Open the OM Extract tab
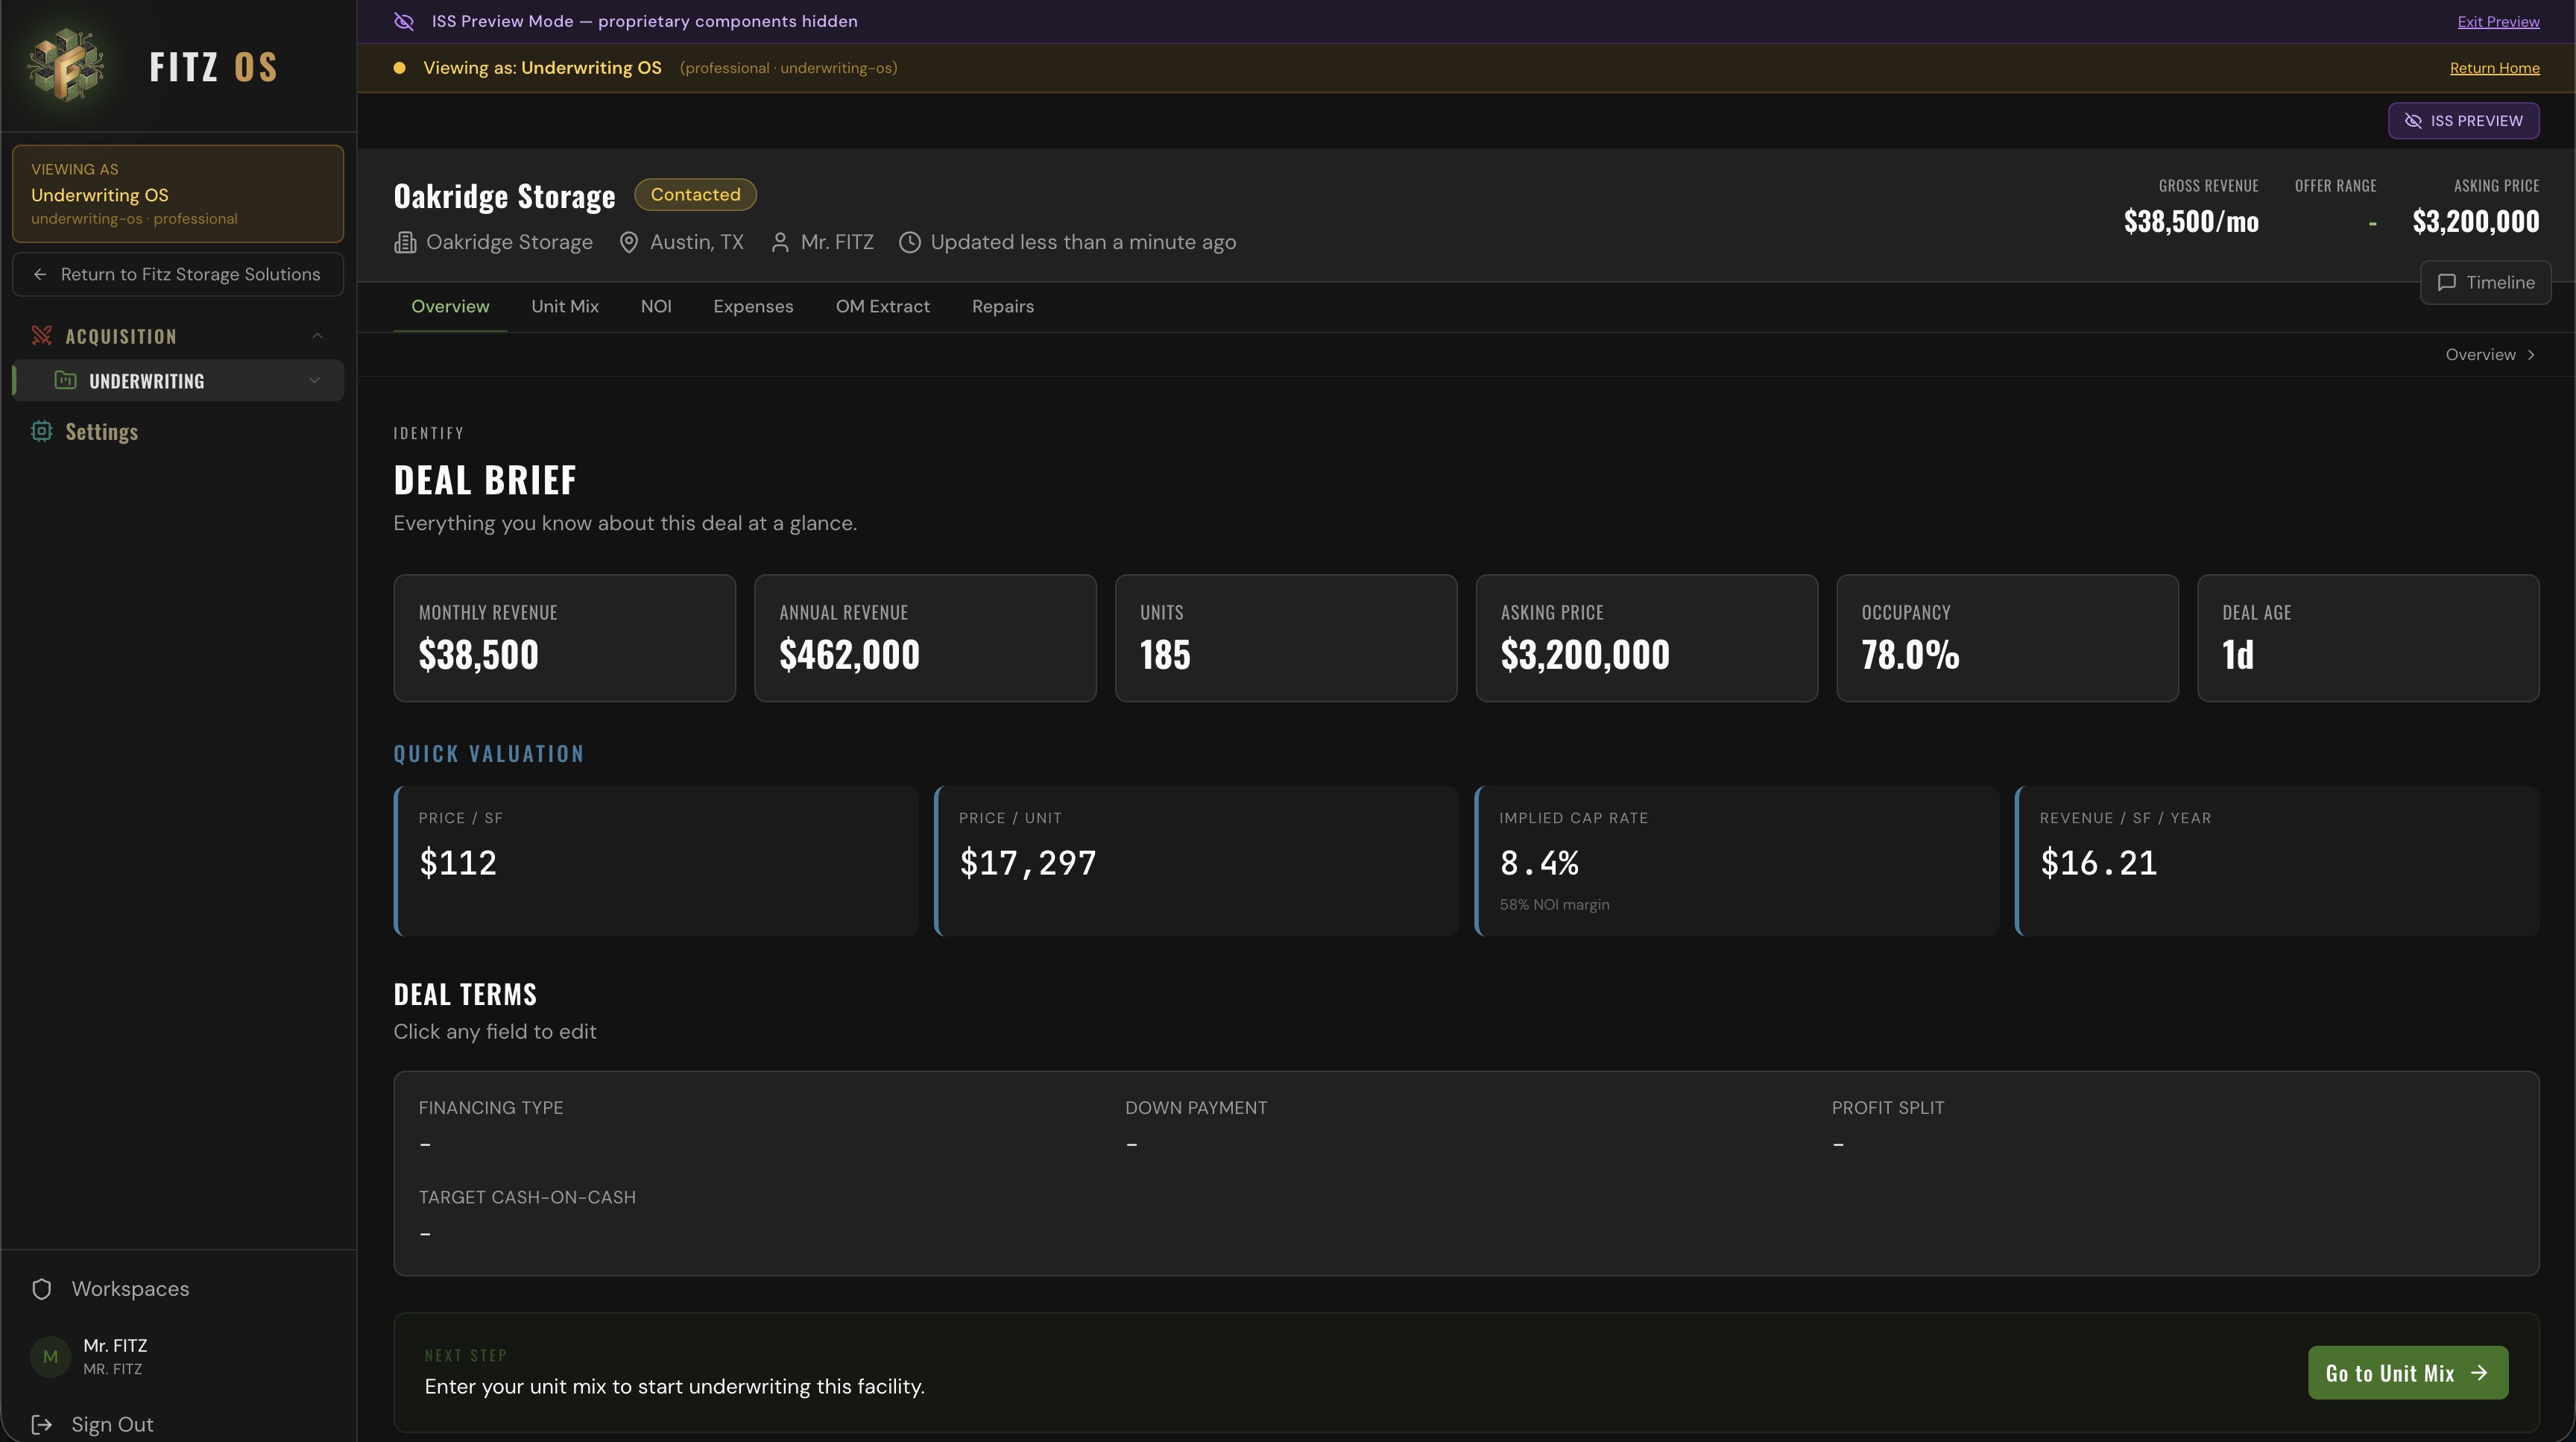2576x1442 pixels. [x=883, y=306]
